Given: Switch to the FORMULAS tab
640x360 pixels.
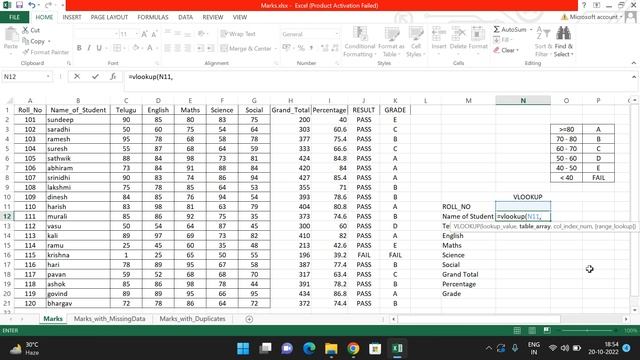Looking at the screenshot, I should [153, 17].
